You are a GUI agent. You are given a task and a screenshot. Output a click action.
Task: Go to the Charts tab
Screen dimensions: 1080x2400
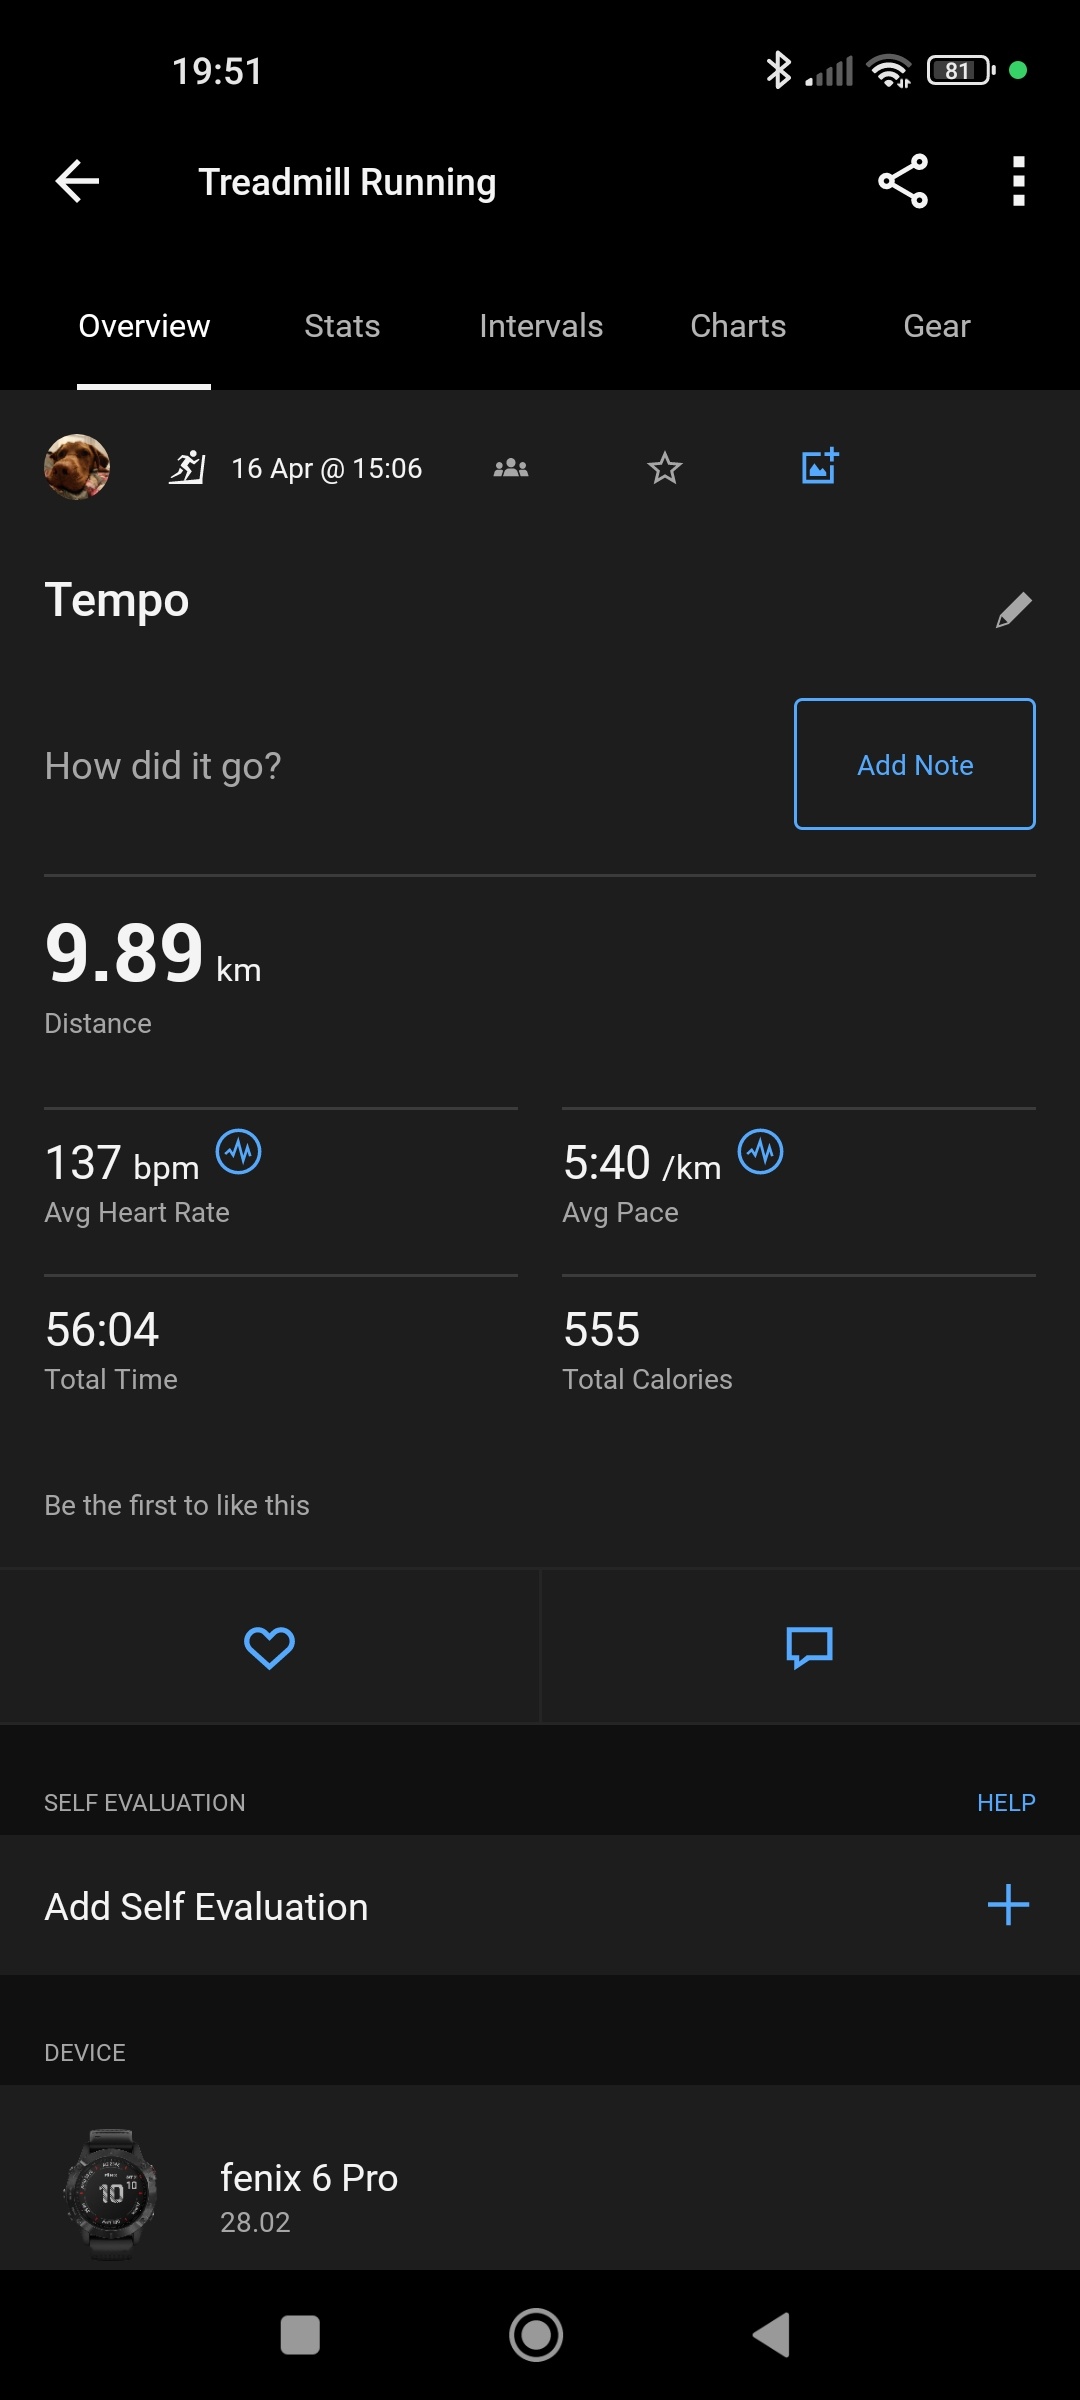(738, 326)
